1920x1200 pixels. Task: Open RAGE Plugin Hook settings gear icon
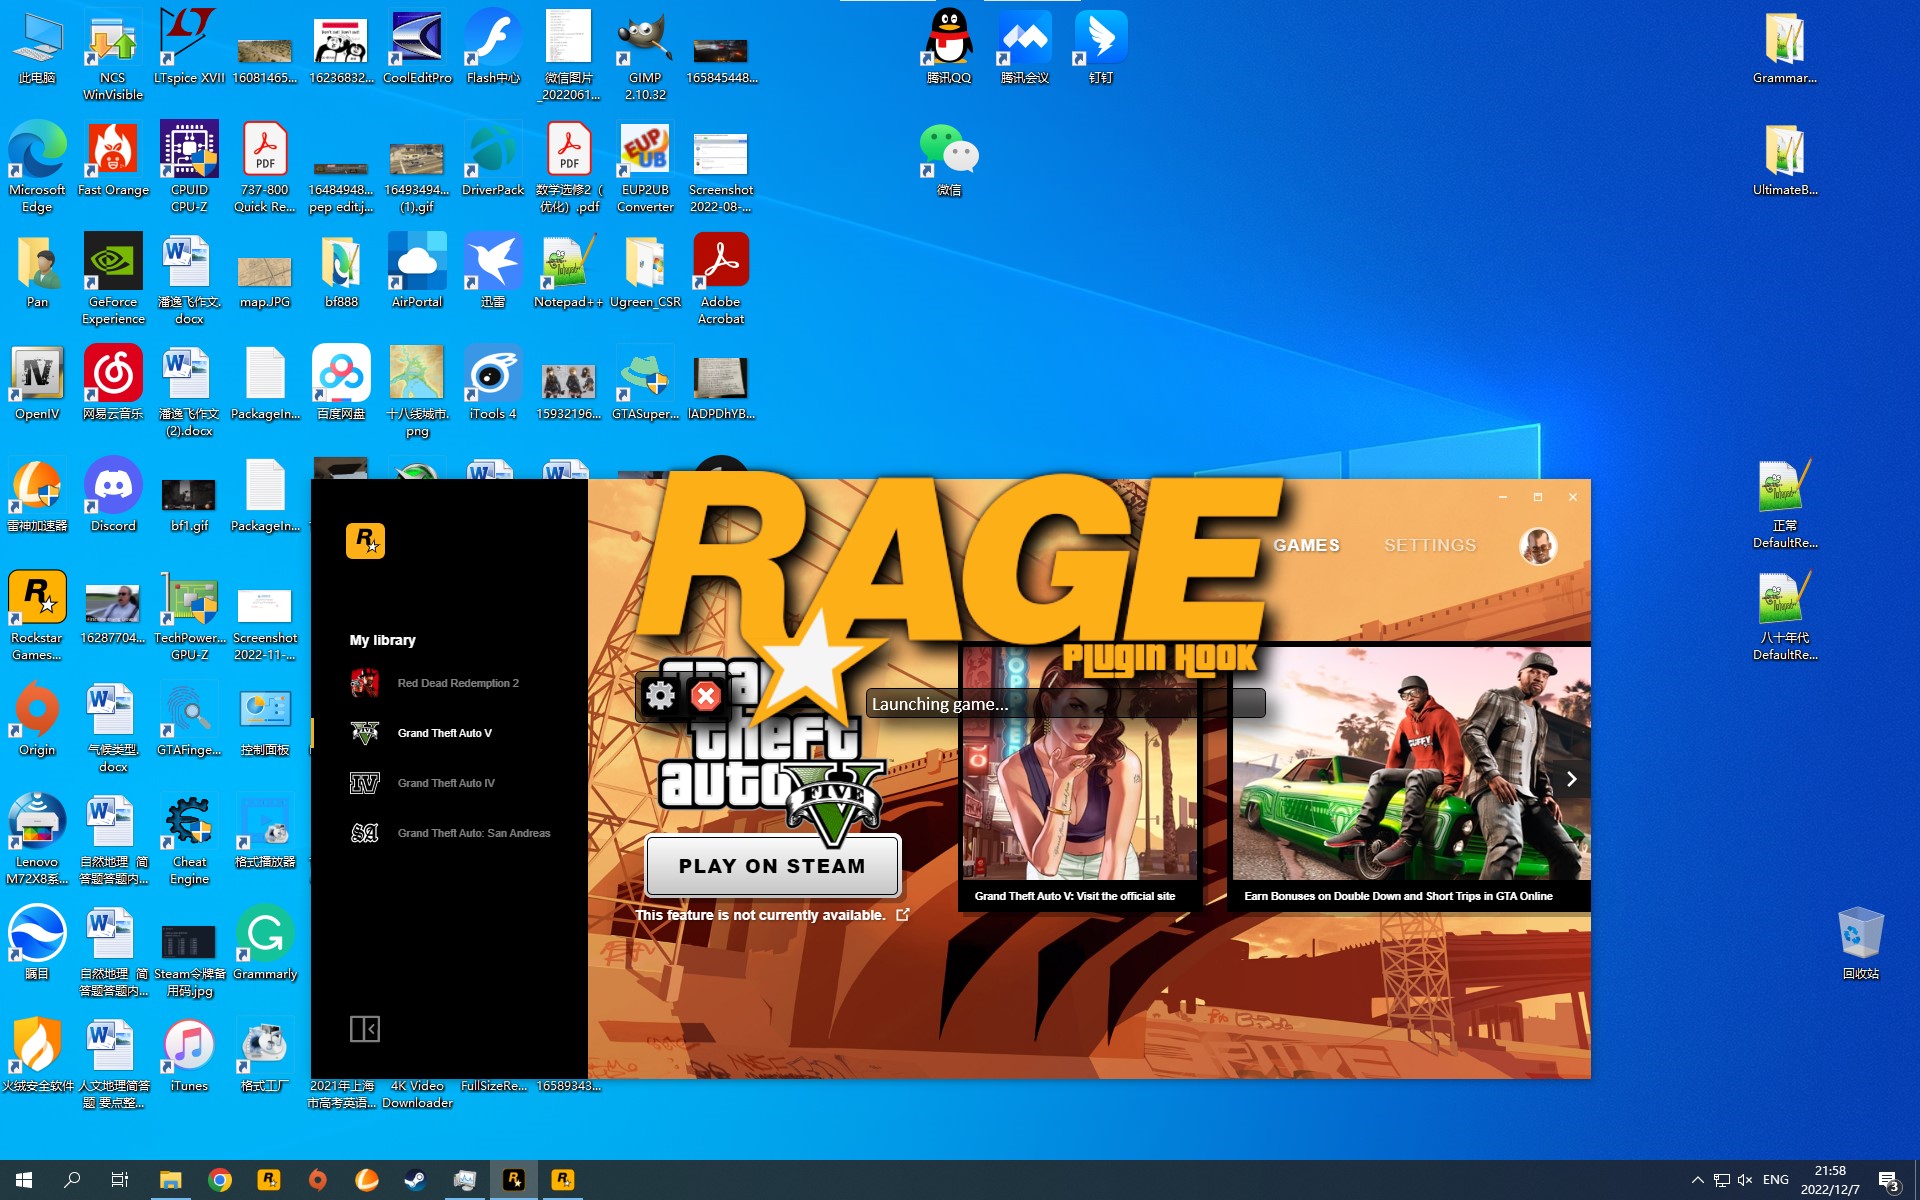tap(660, 696)
